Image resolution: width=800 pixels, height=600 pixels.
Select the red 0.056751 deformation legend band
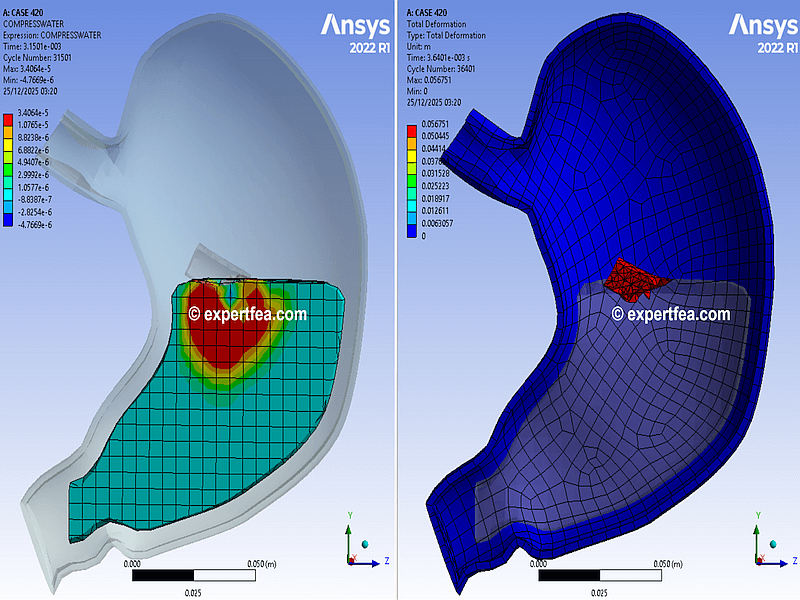[409, 128]
